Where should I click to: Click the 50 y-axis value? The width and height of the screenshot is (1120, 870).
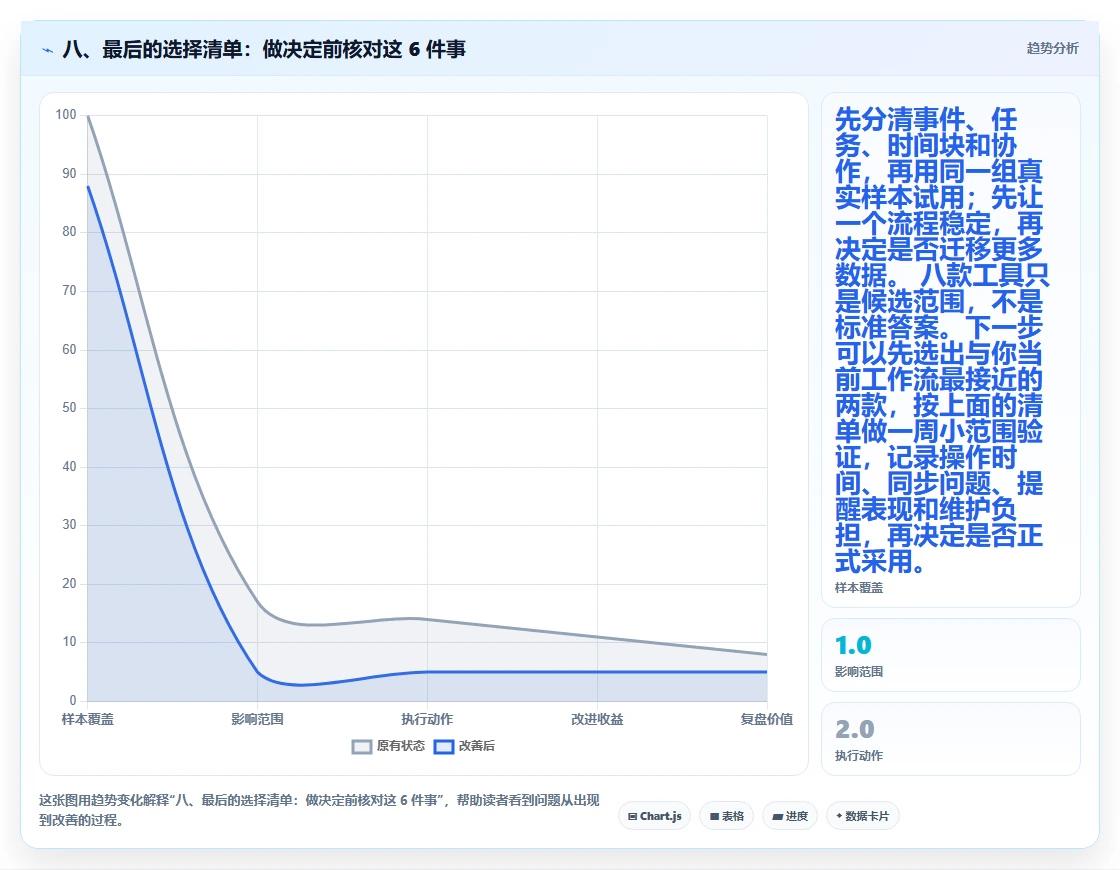[69, 407]
